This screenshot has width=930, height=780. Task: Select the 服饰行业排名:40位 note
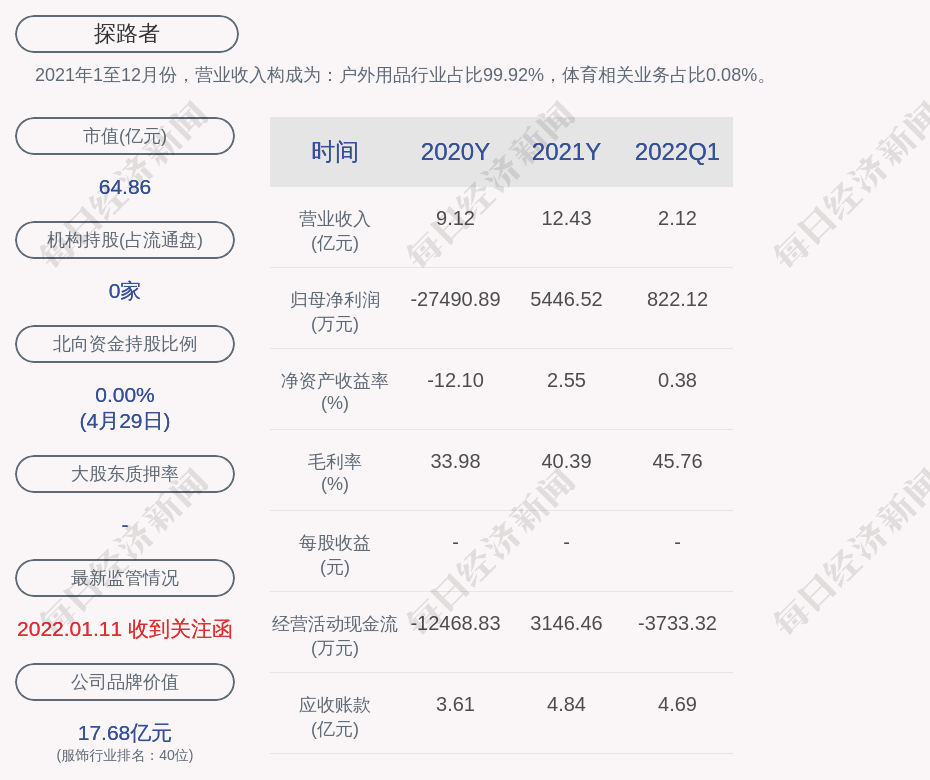coord(125,756)
